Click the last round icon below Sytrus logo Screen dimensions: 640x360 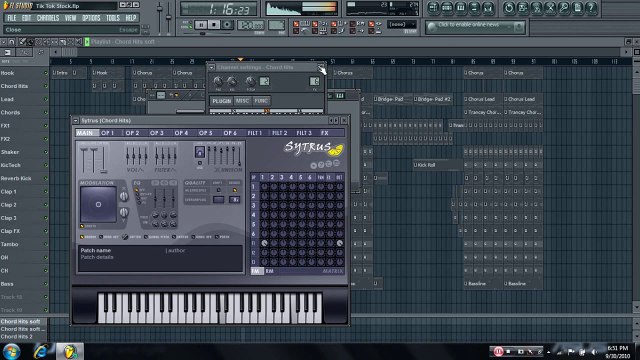pos(336,163)
